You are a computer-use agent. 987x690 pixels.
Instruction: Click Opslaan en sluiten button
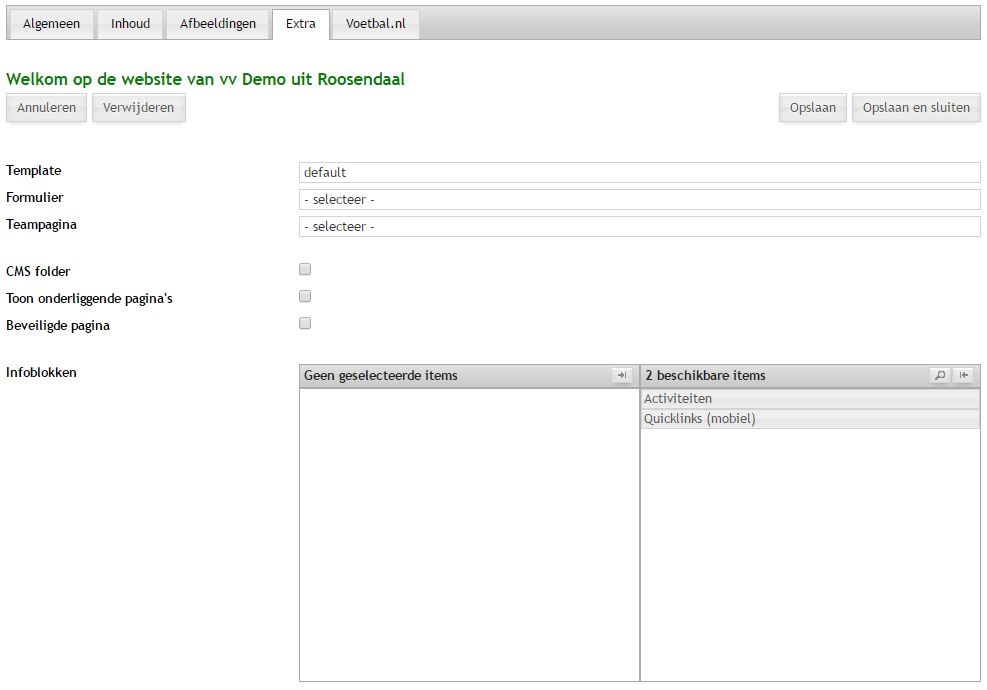[x=916, y=108]
